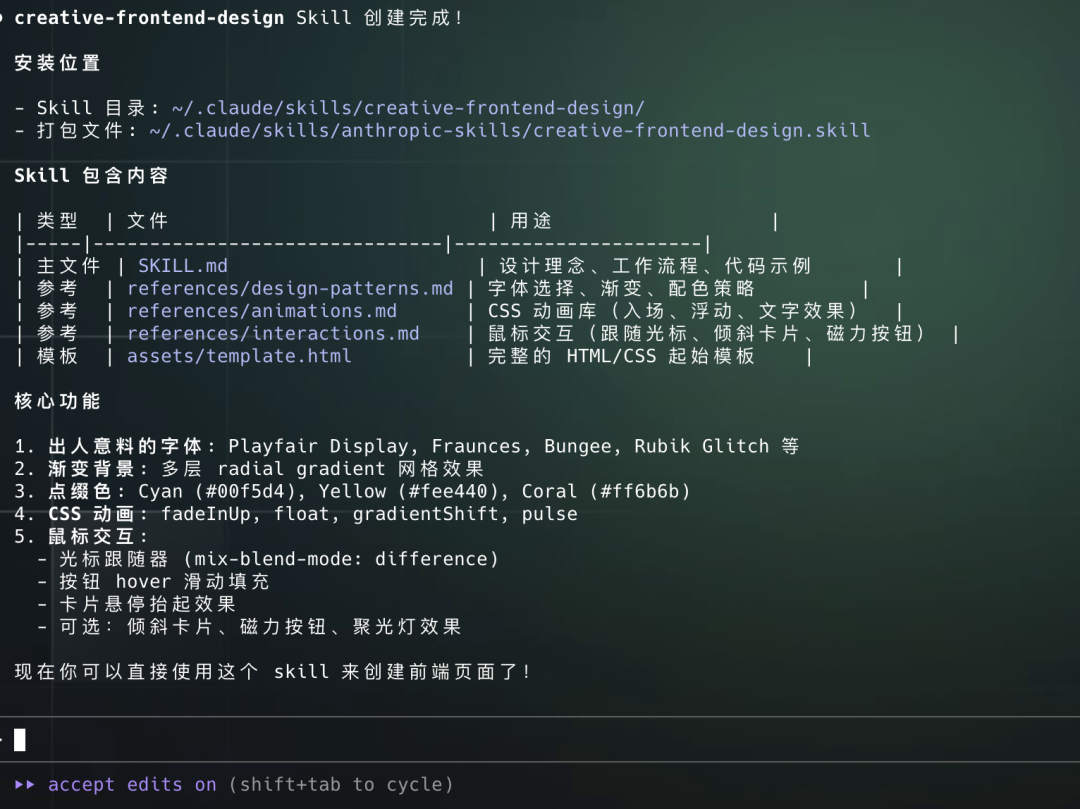Click the bullet marker before creative-frontend-design title
This screenshot has height=809, width=1080.
click(2, 18)
